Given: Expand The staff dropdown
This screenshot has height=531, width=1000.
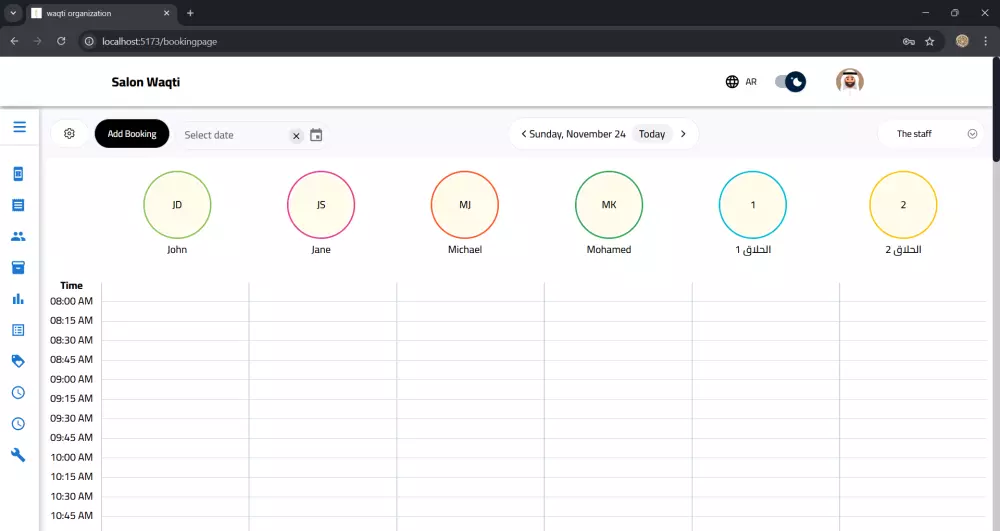Looking at the screenshot, I should click(x=931, y=134).
